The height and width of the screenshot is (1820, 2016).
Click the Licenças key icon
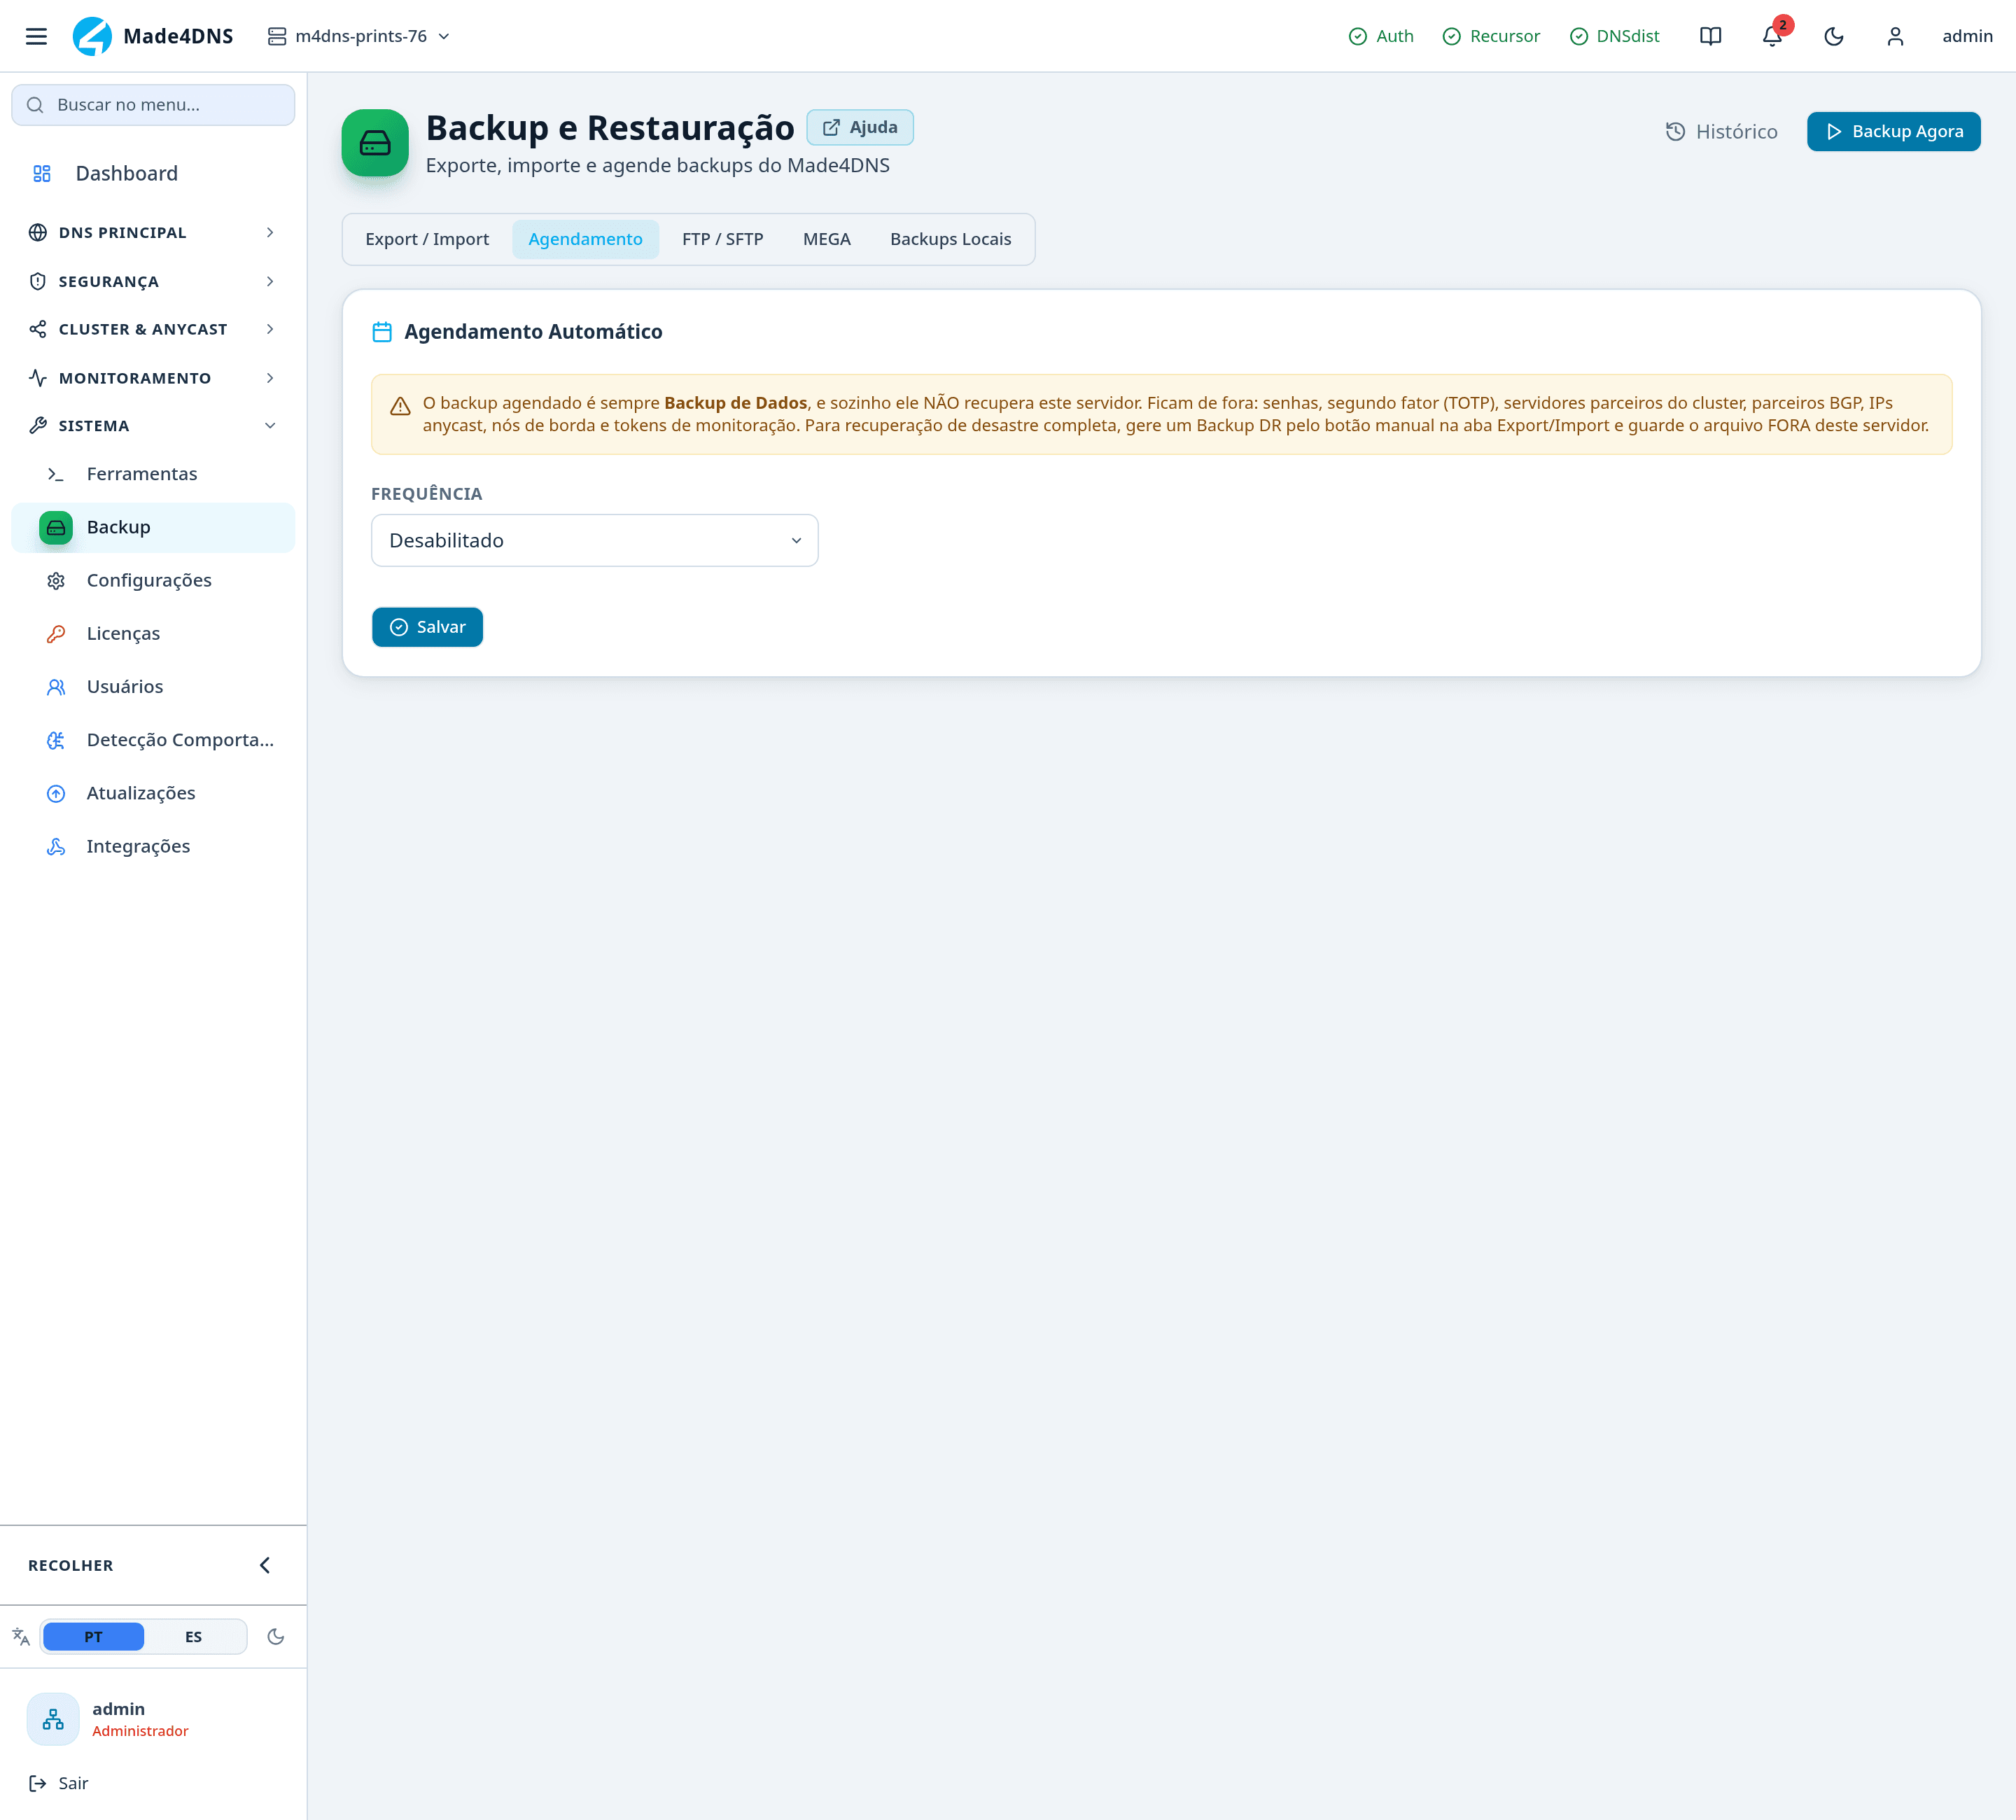point(56,633)
